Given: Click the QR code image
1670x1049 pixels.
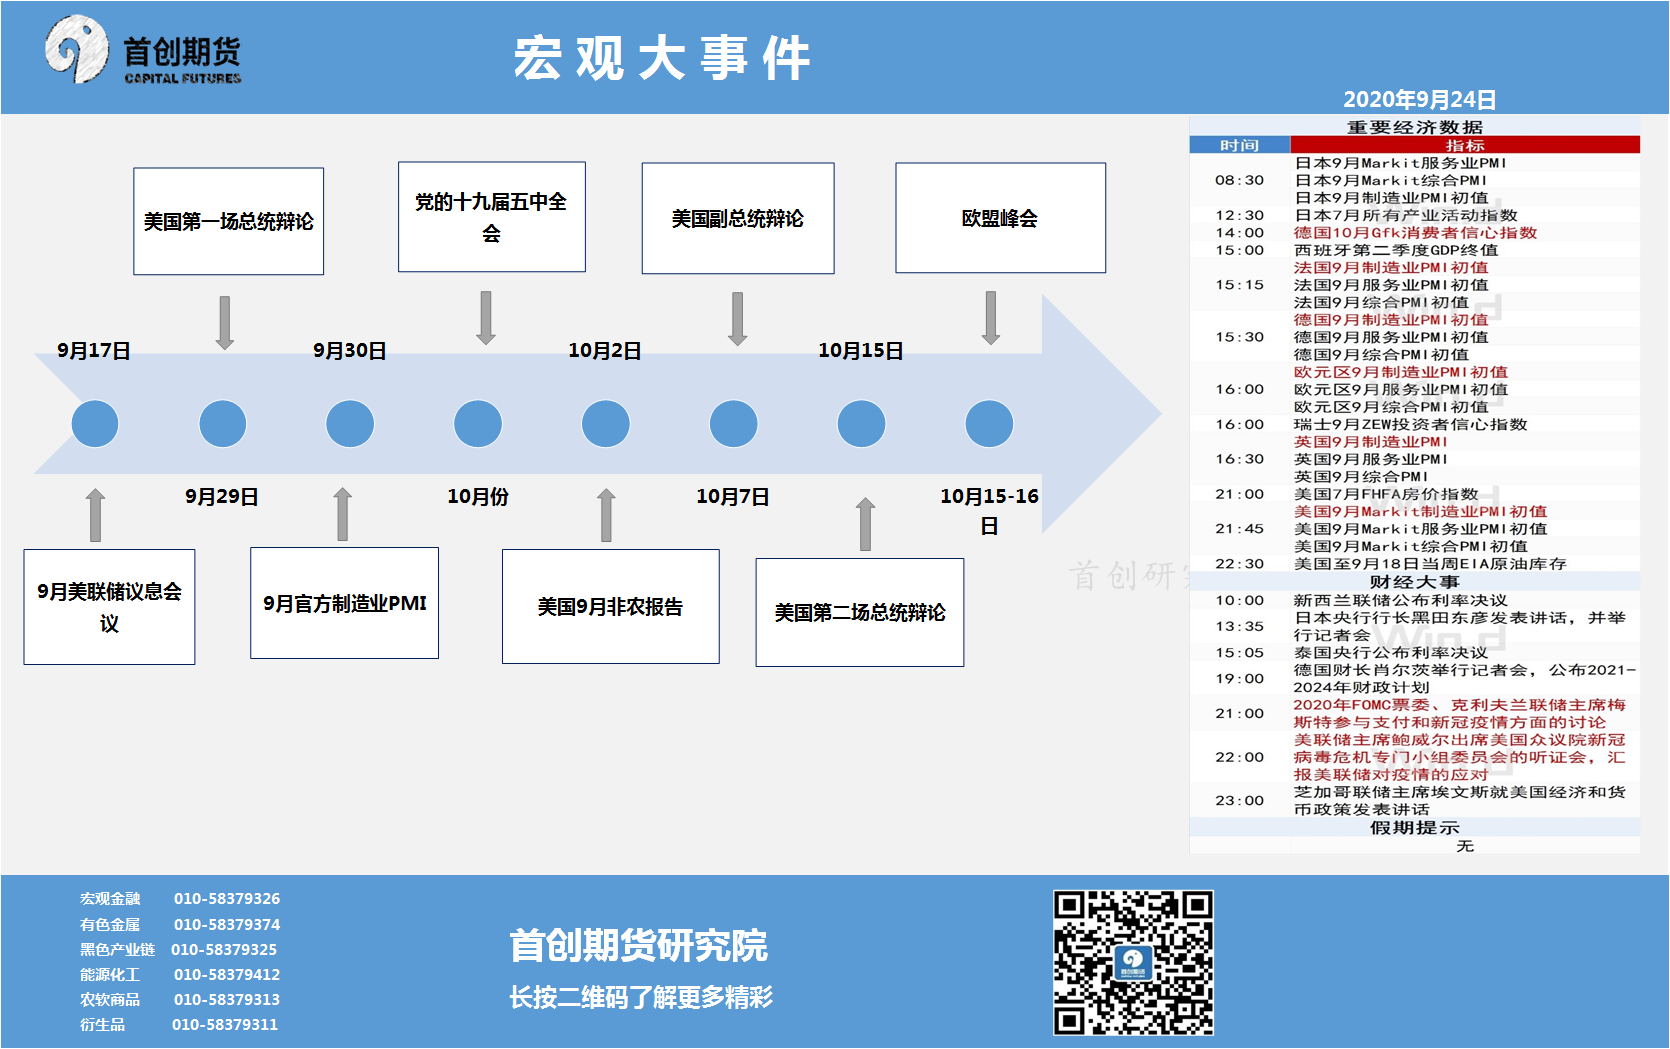Looking at the screenshot, I should [1133, 962].
